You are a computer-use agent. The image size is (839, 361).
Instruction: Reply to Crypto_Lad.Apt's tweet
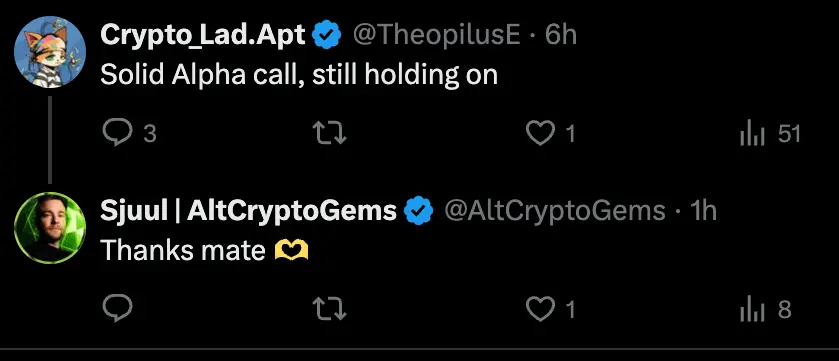coord(117,133)
